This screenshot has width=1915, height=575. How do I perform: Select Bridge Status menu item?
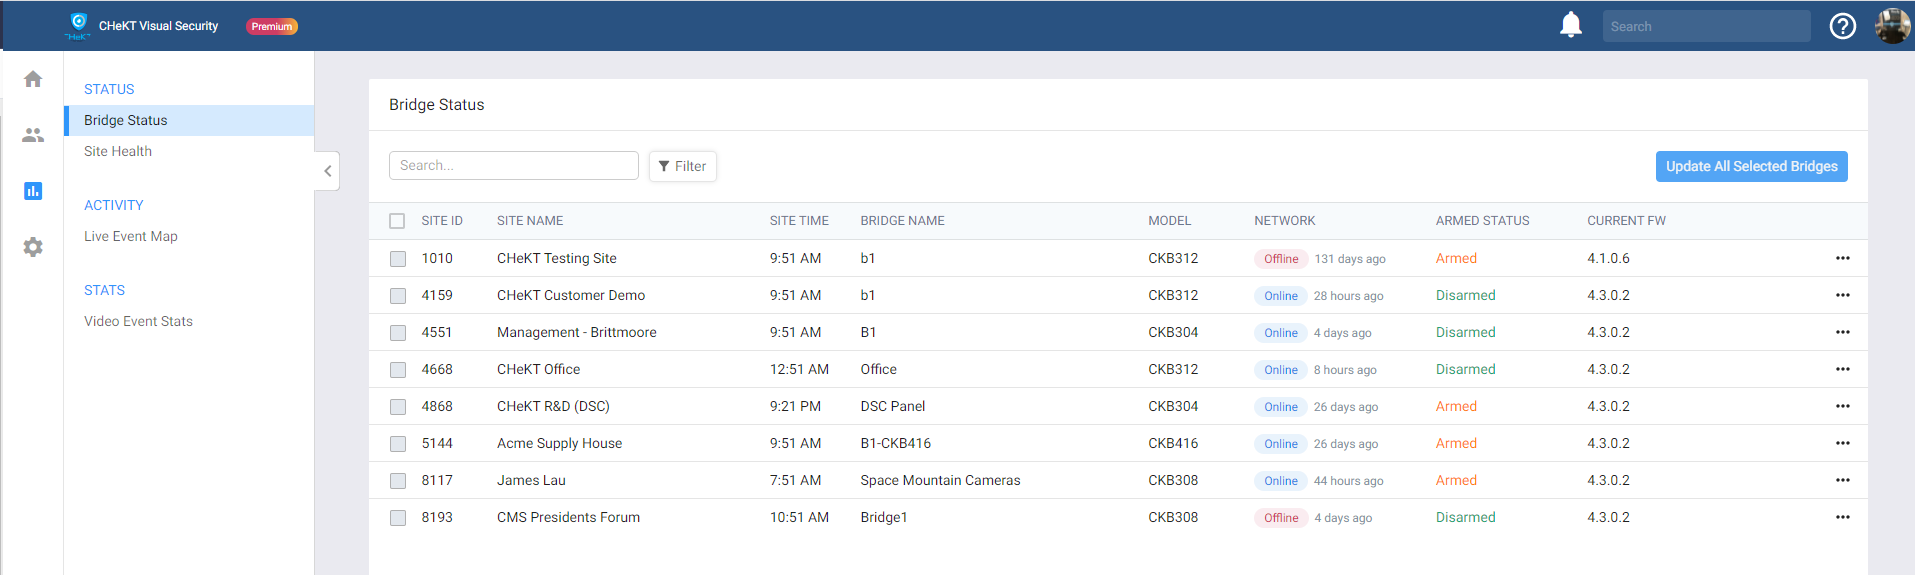[189, 120]
